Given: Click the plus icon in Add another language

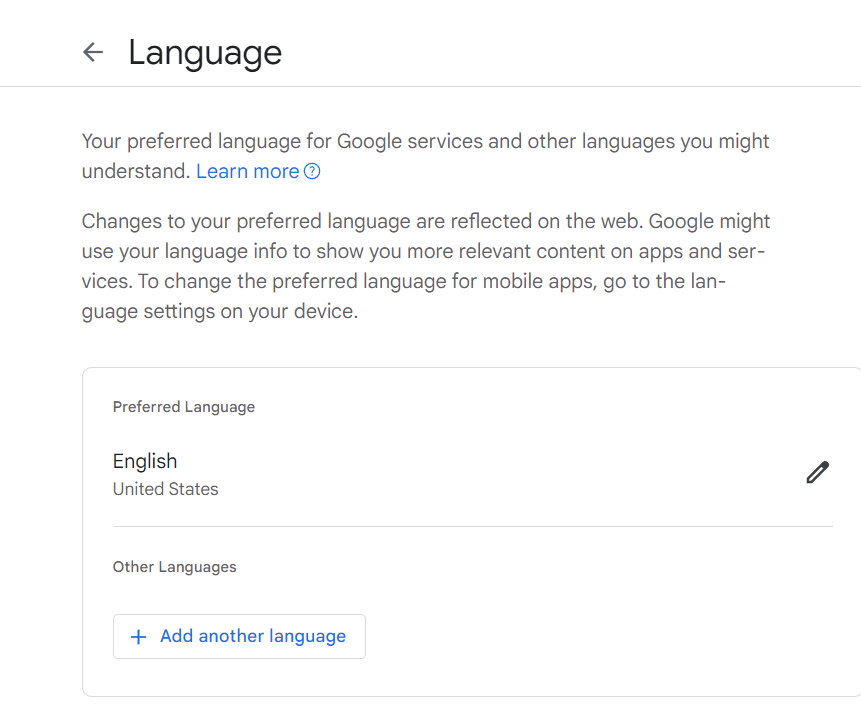Looking at the screenshot, I should [x=138, y=637].
